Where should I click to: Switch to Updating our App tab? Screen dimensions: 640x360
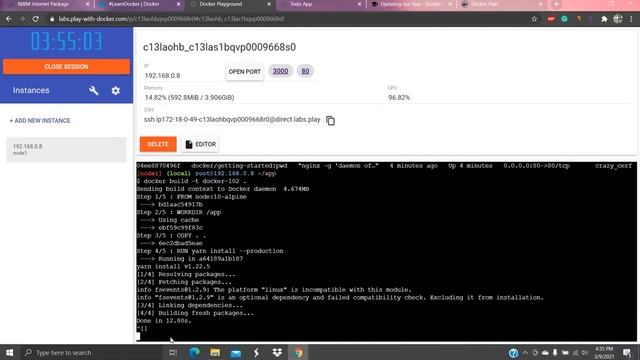click(x=410, y=4)
